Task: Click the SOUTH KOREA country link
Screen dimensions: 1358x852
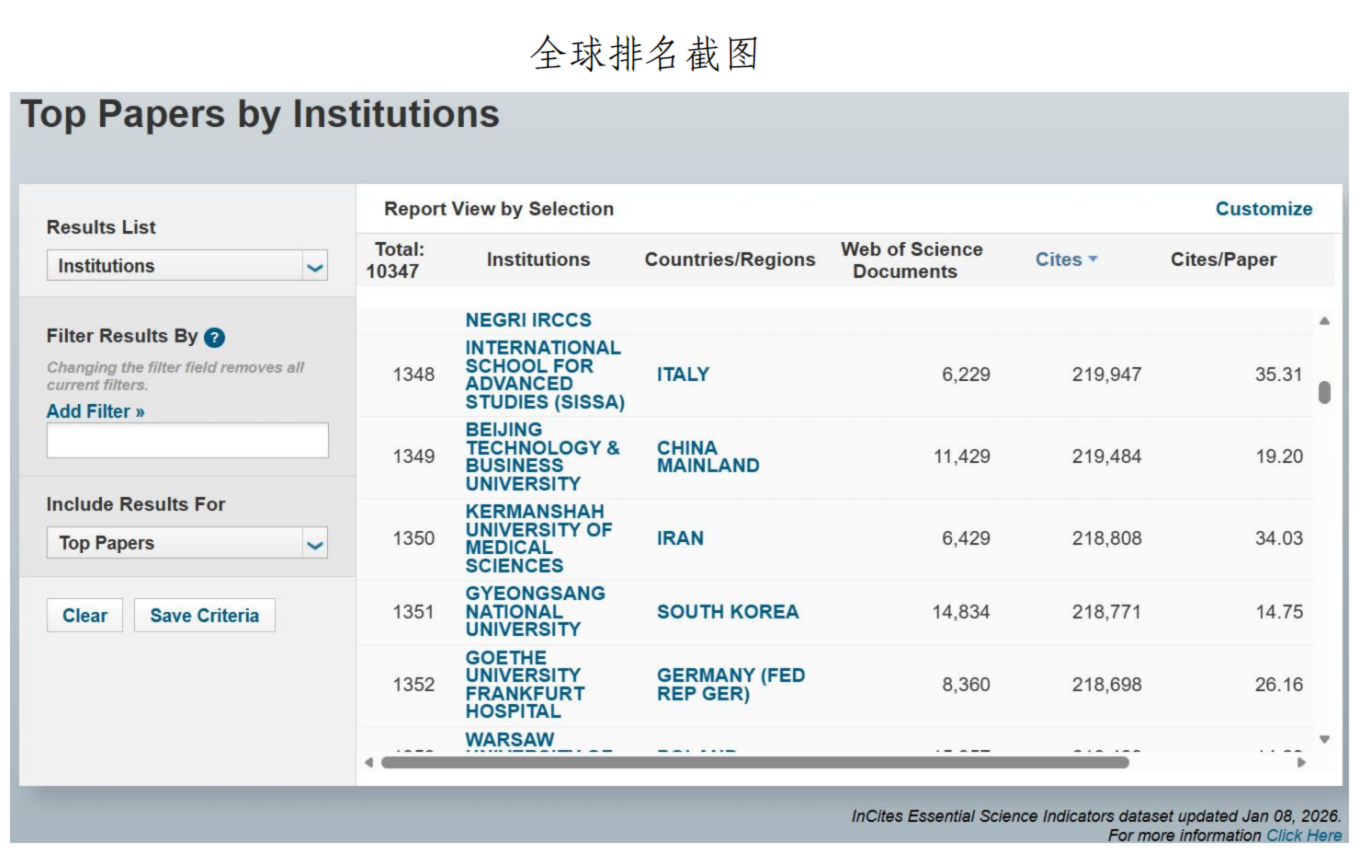Action: pos(727,612)
